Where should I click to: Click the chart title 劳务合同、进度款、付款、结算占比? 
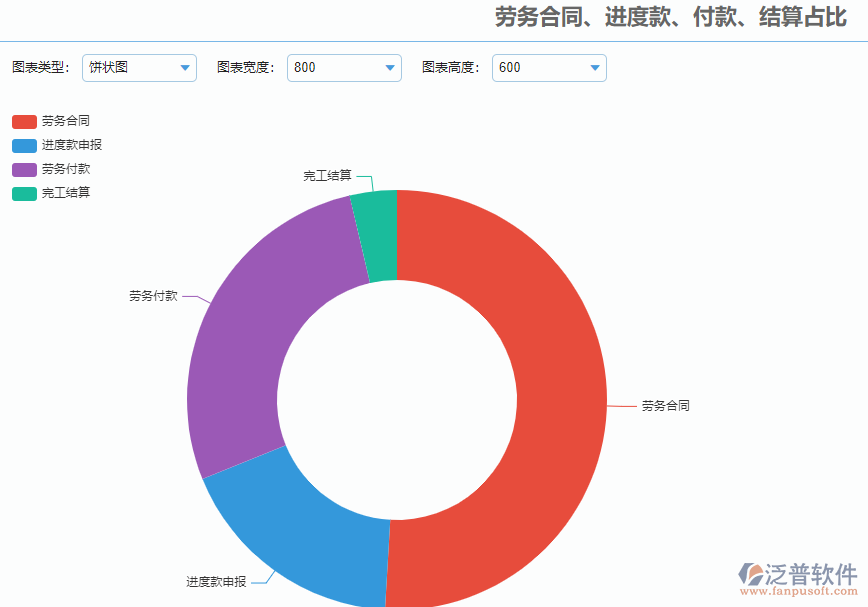point(668,18)
